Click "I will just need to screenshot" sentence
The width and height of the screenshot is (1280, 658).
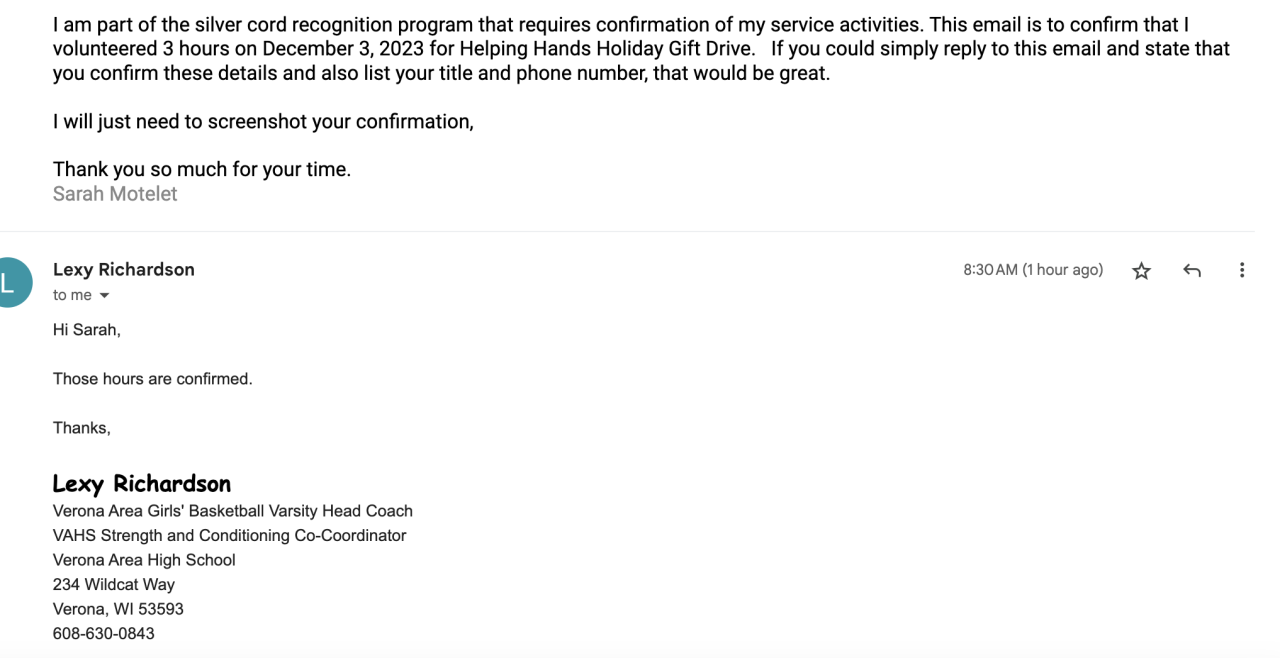pyautogui.click(x=263, y=121)
